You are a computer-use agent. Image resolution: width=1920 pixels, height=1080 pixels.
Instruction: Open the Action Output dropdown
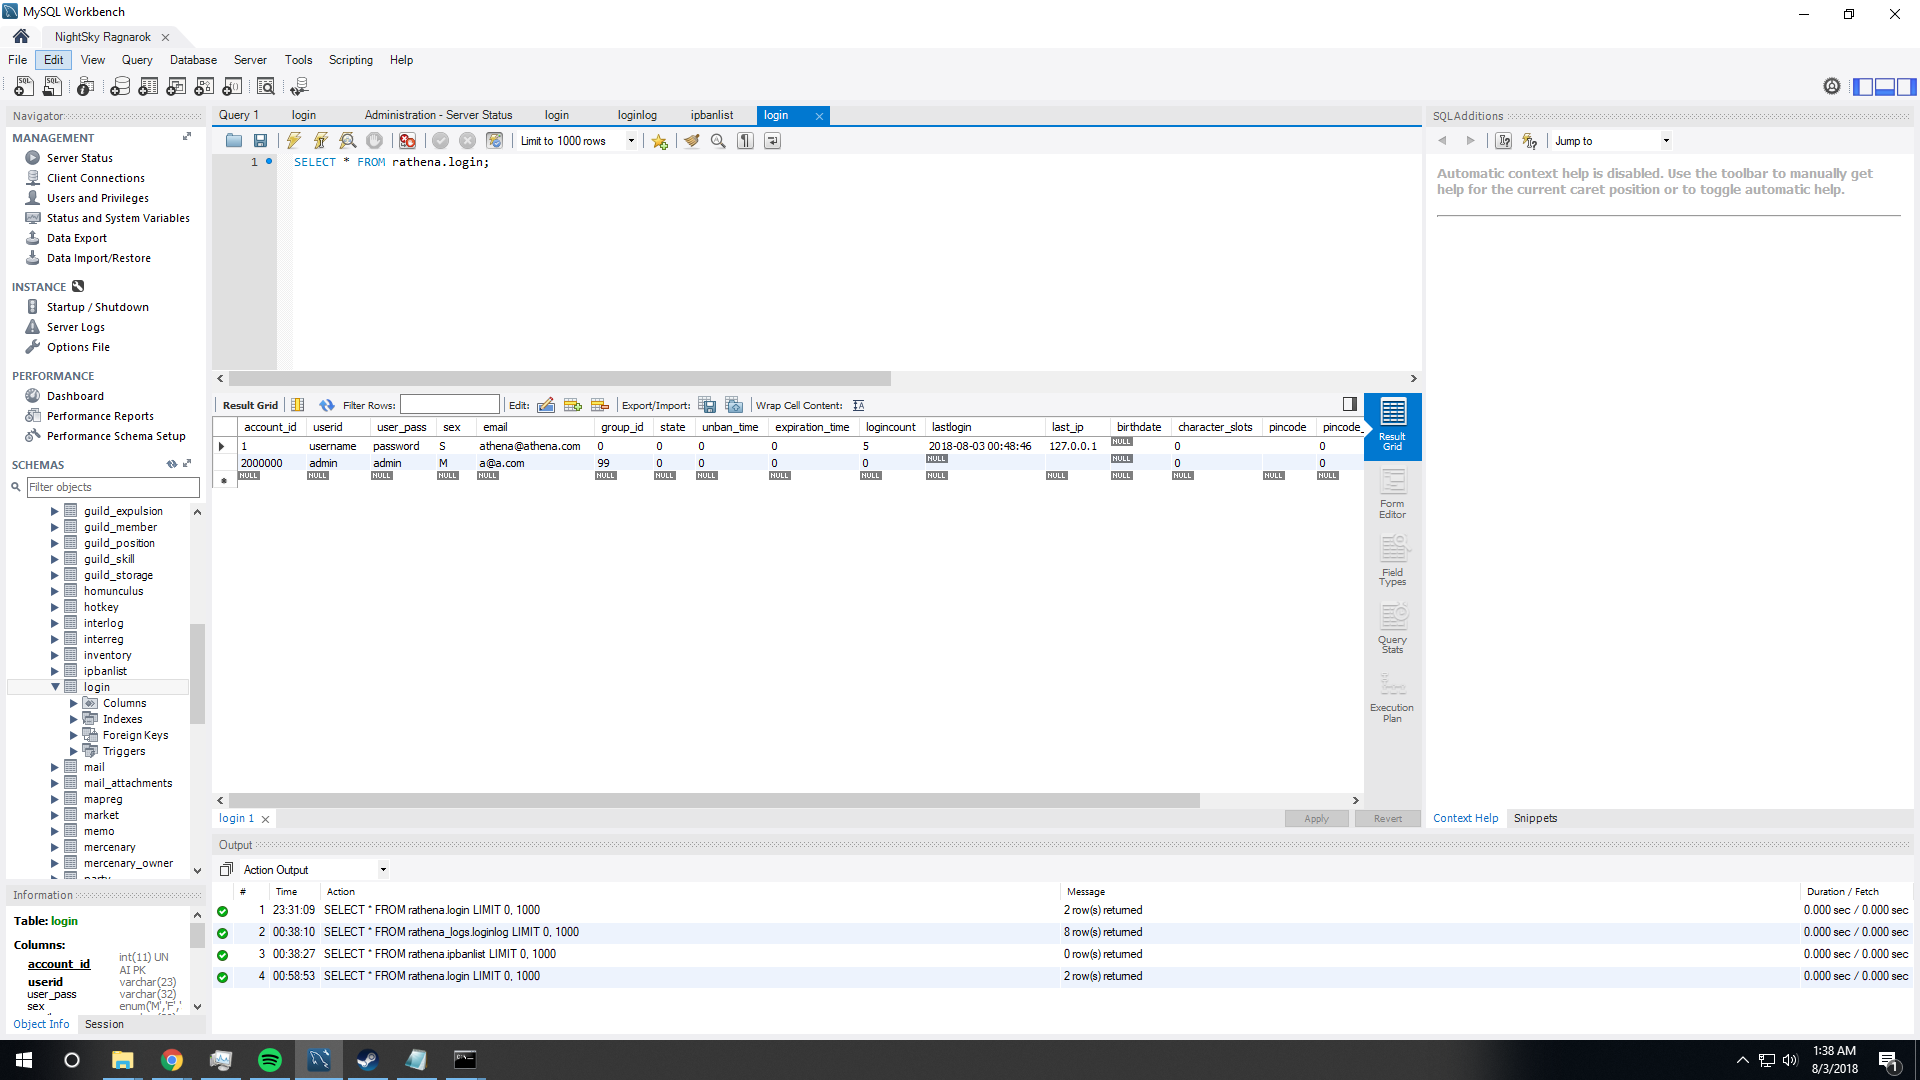(383, 870)
